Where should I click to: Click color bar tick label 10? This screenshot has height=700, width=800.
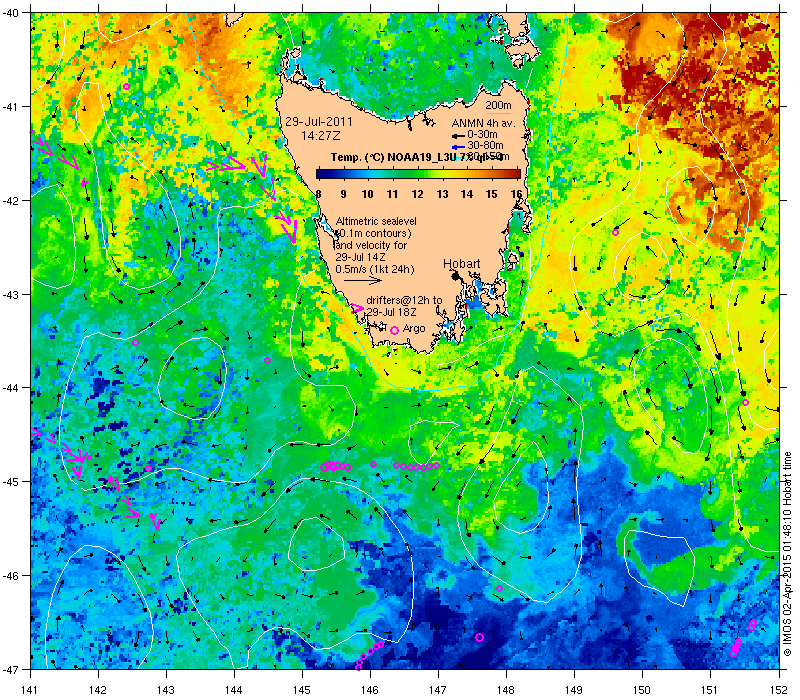pyautogui.click(x=367, y=194)
